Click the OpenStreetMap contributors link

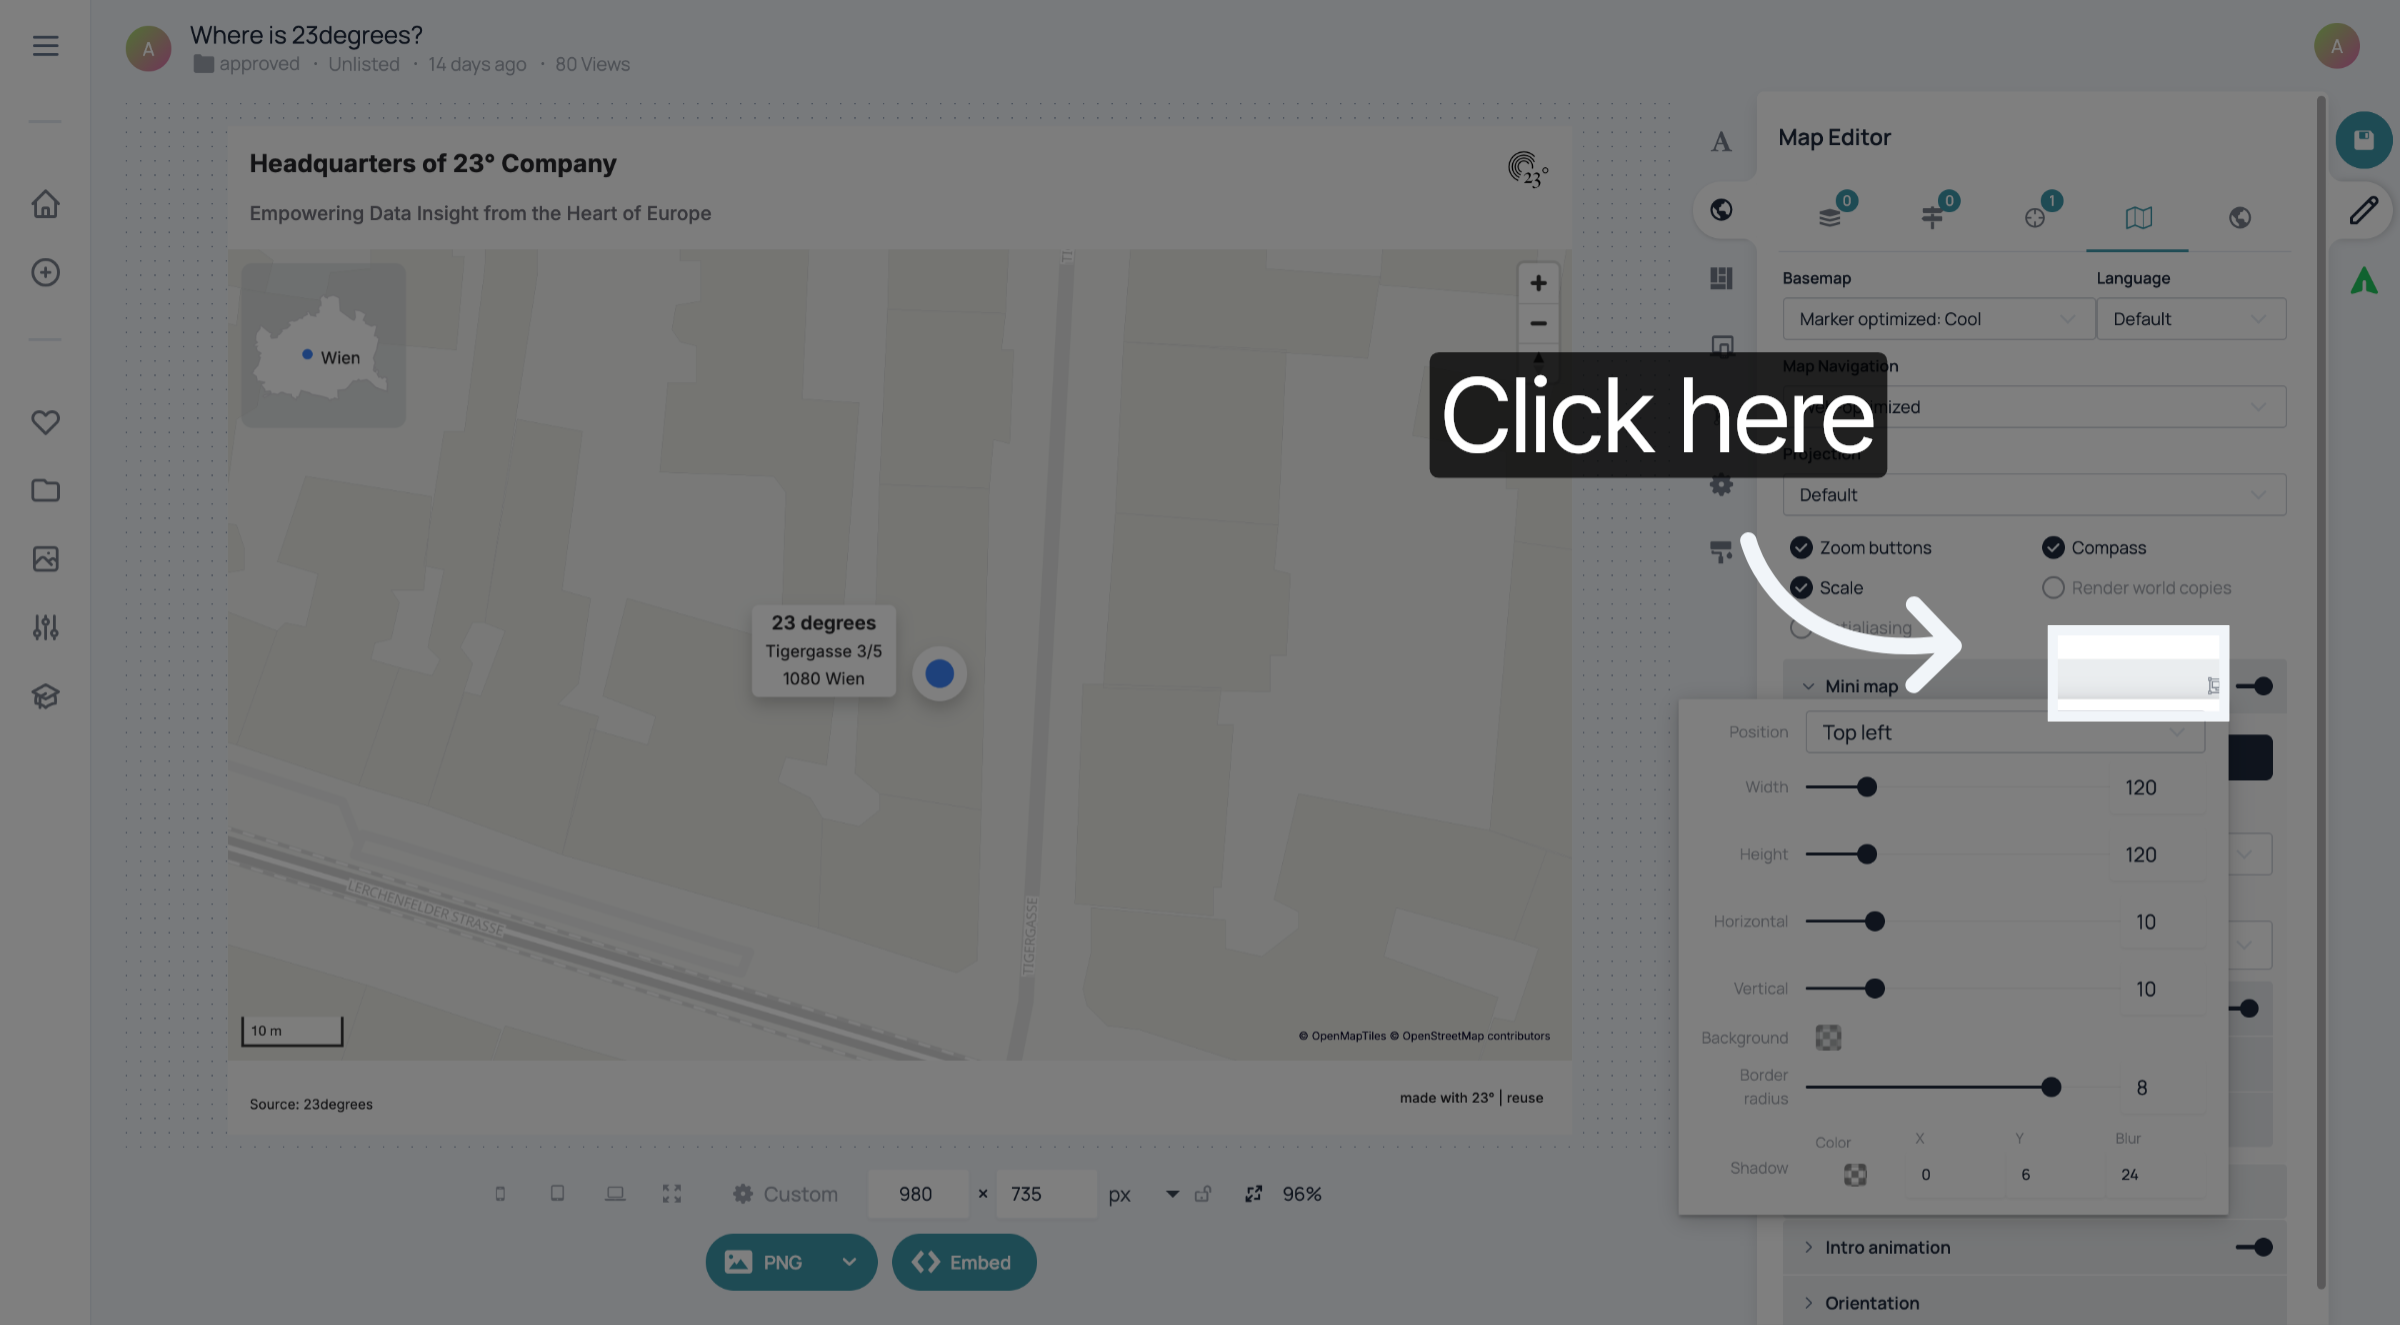tap(1469, 1036)
